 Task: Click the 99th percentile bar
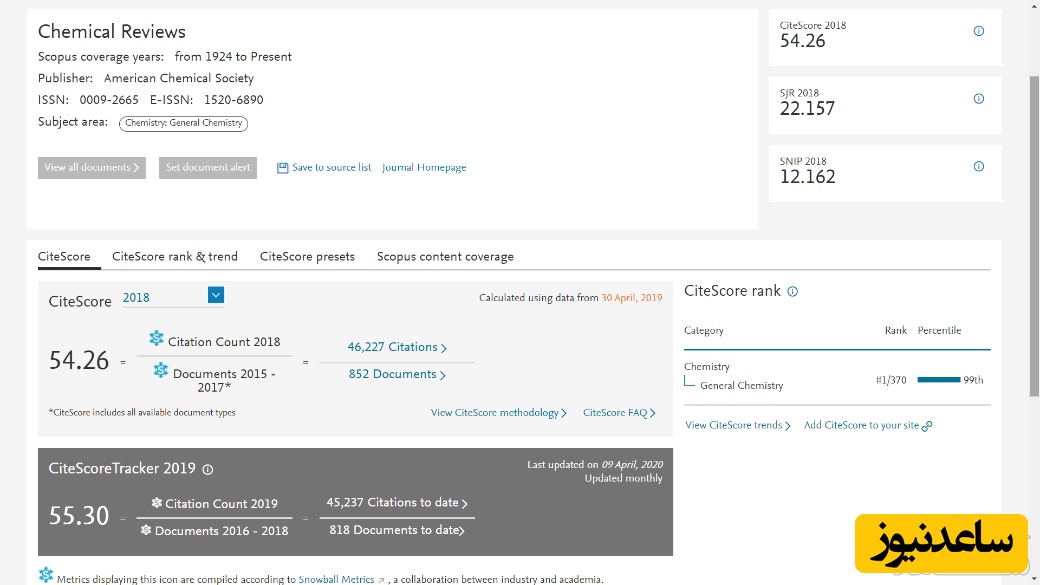(x=938, y=380)
